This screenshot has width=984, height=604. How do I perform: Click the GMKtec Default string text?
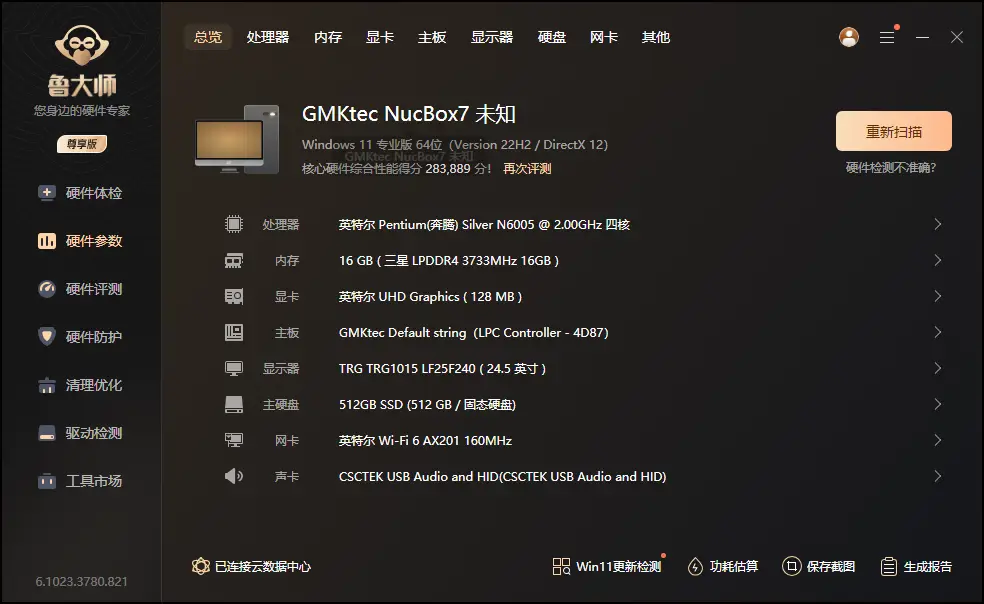point(473,333)
